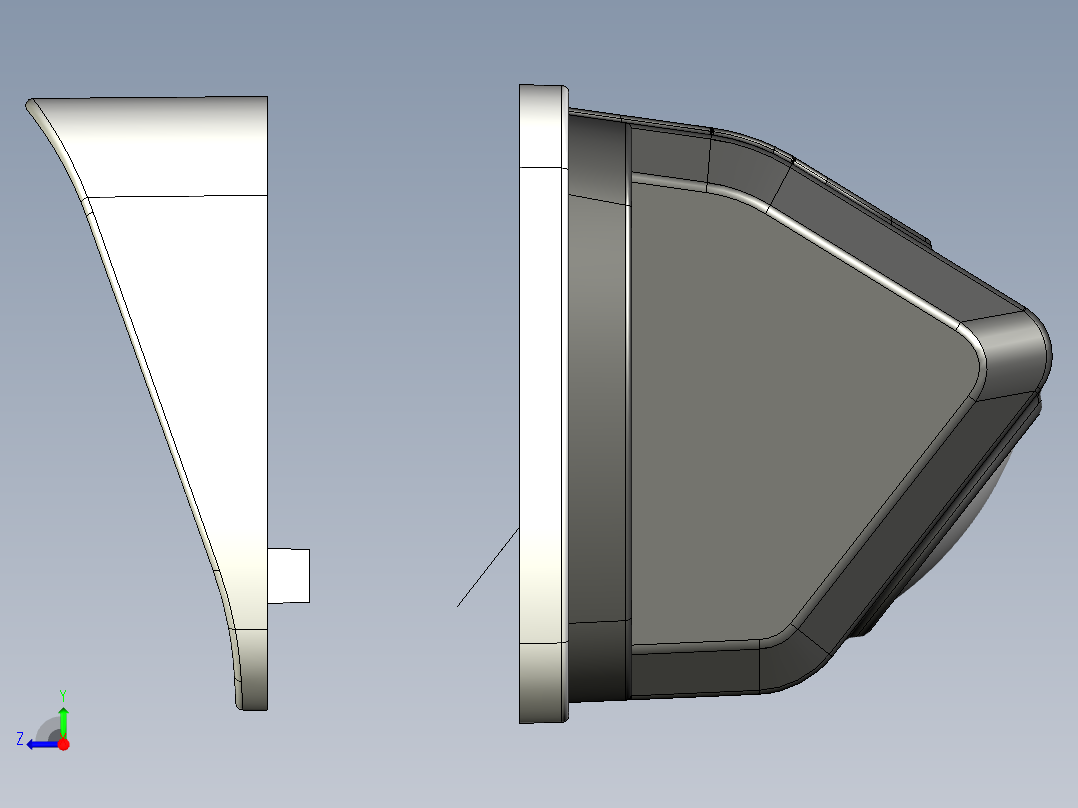Screen dimensions: 1078x808
Task: Click the green Y axis arrow
Action: [63, 722]
